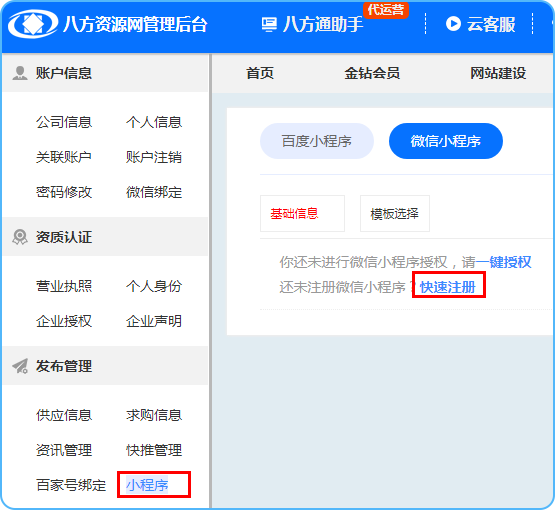This screenshot has width=555, height=510.
Task: Click the 一键授权 link
Action: tap(503, 262)
